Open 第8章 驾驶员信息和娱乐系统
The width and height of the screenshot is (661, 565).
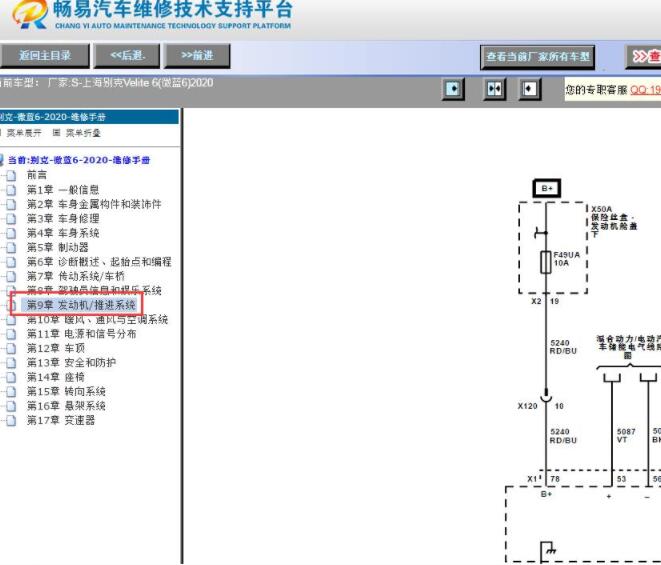tap(94, 290)
